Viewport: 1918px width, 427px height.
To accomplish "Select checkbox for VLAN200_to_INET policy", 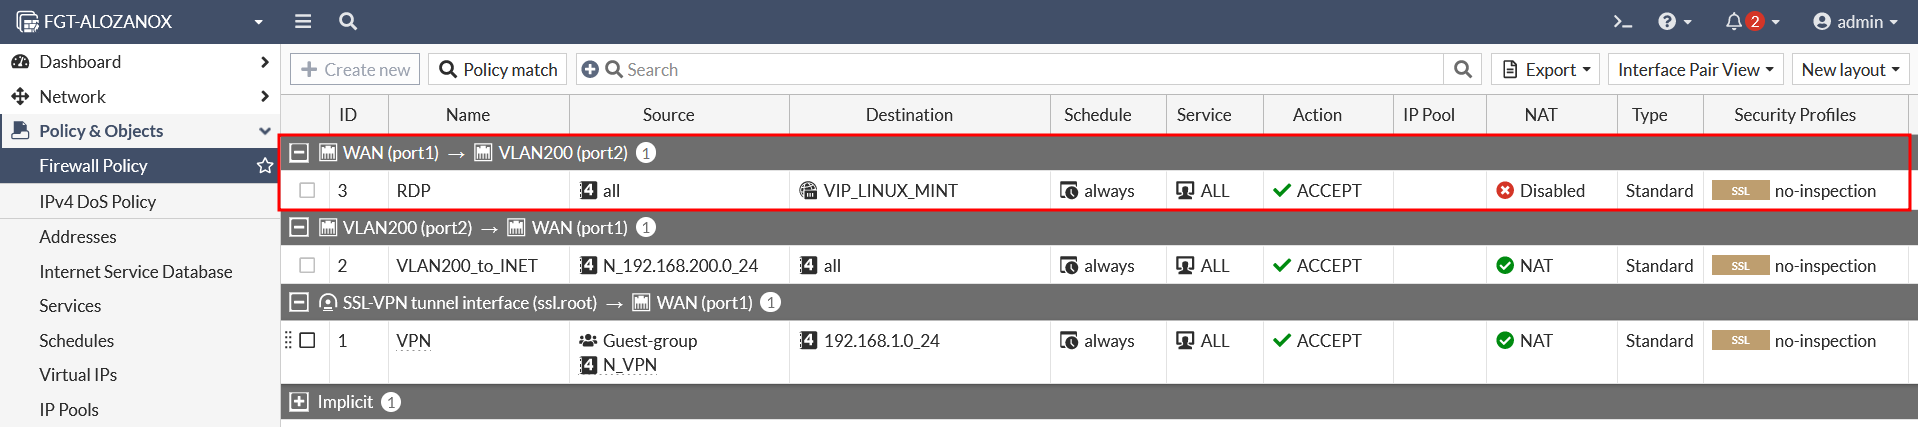I will click(307, 265).
